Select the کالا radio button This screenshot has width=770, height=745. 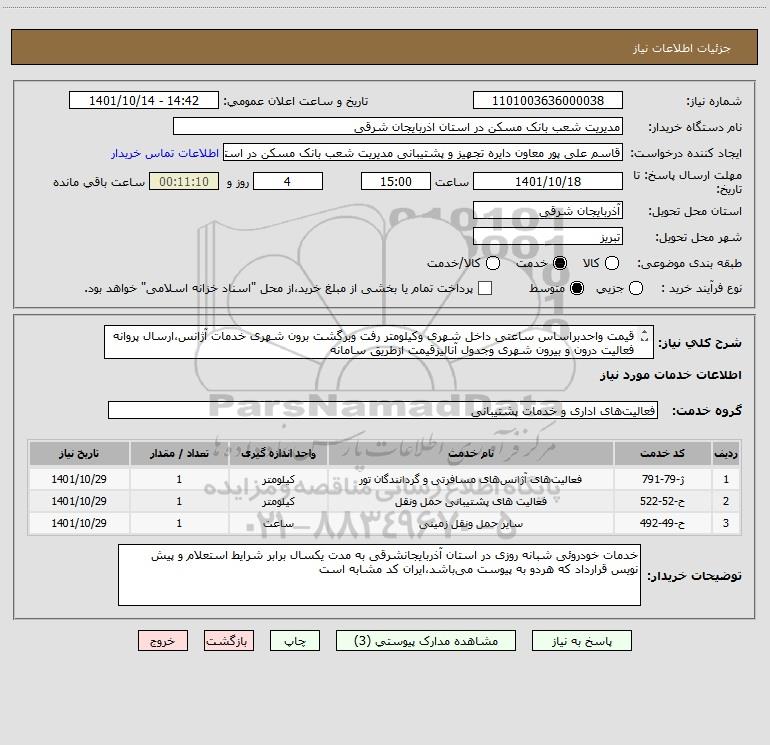[x=611, y=264]
